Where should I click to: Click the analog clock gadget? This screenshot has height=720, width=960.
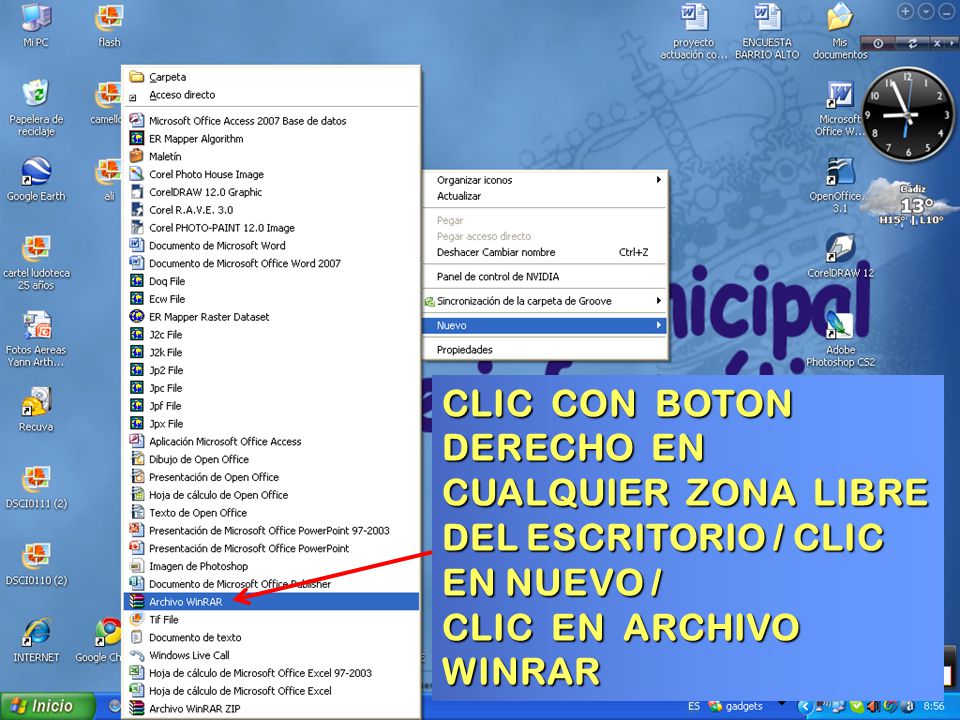coord(907,114)
